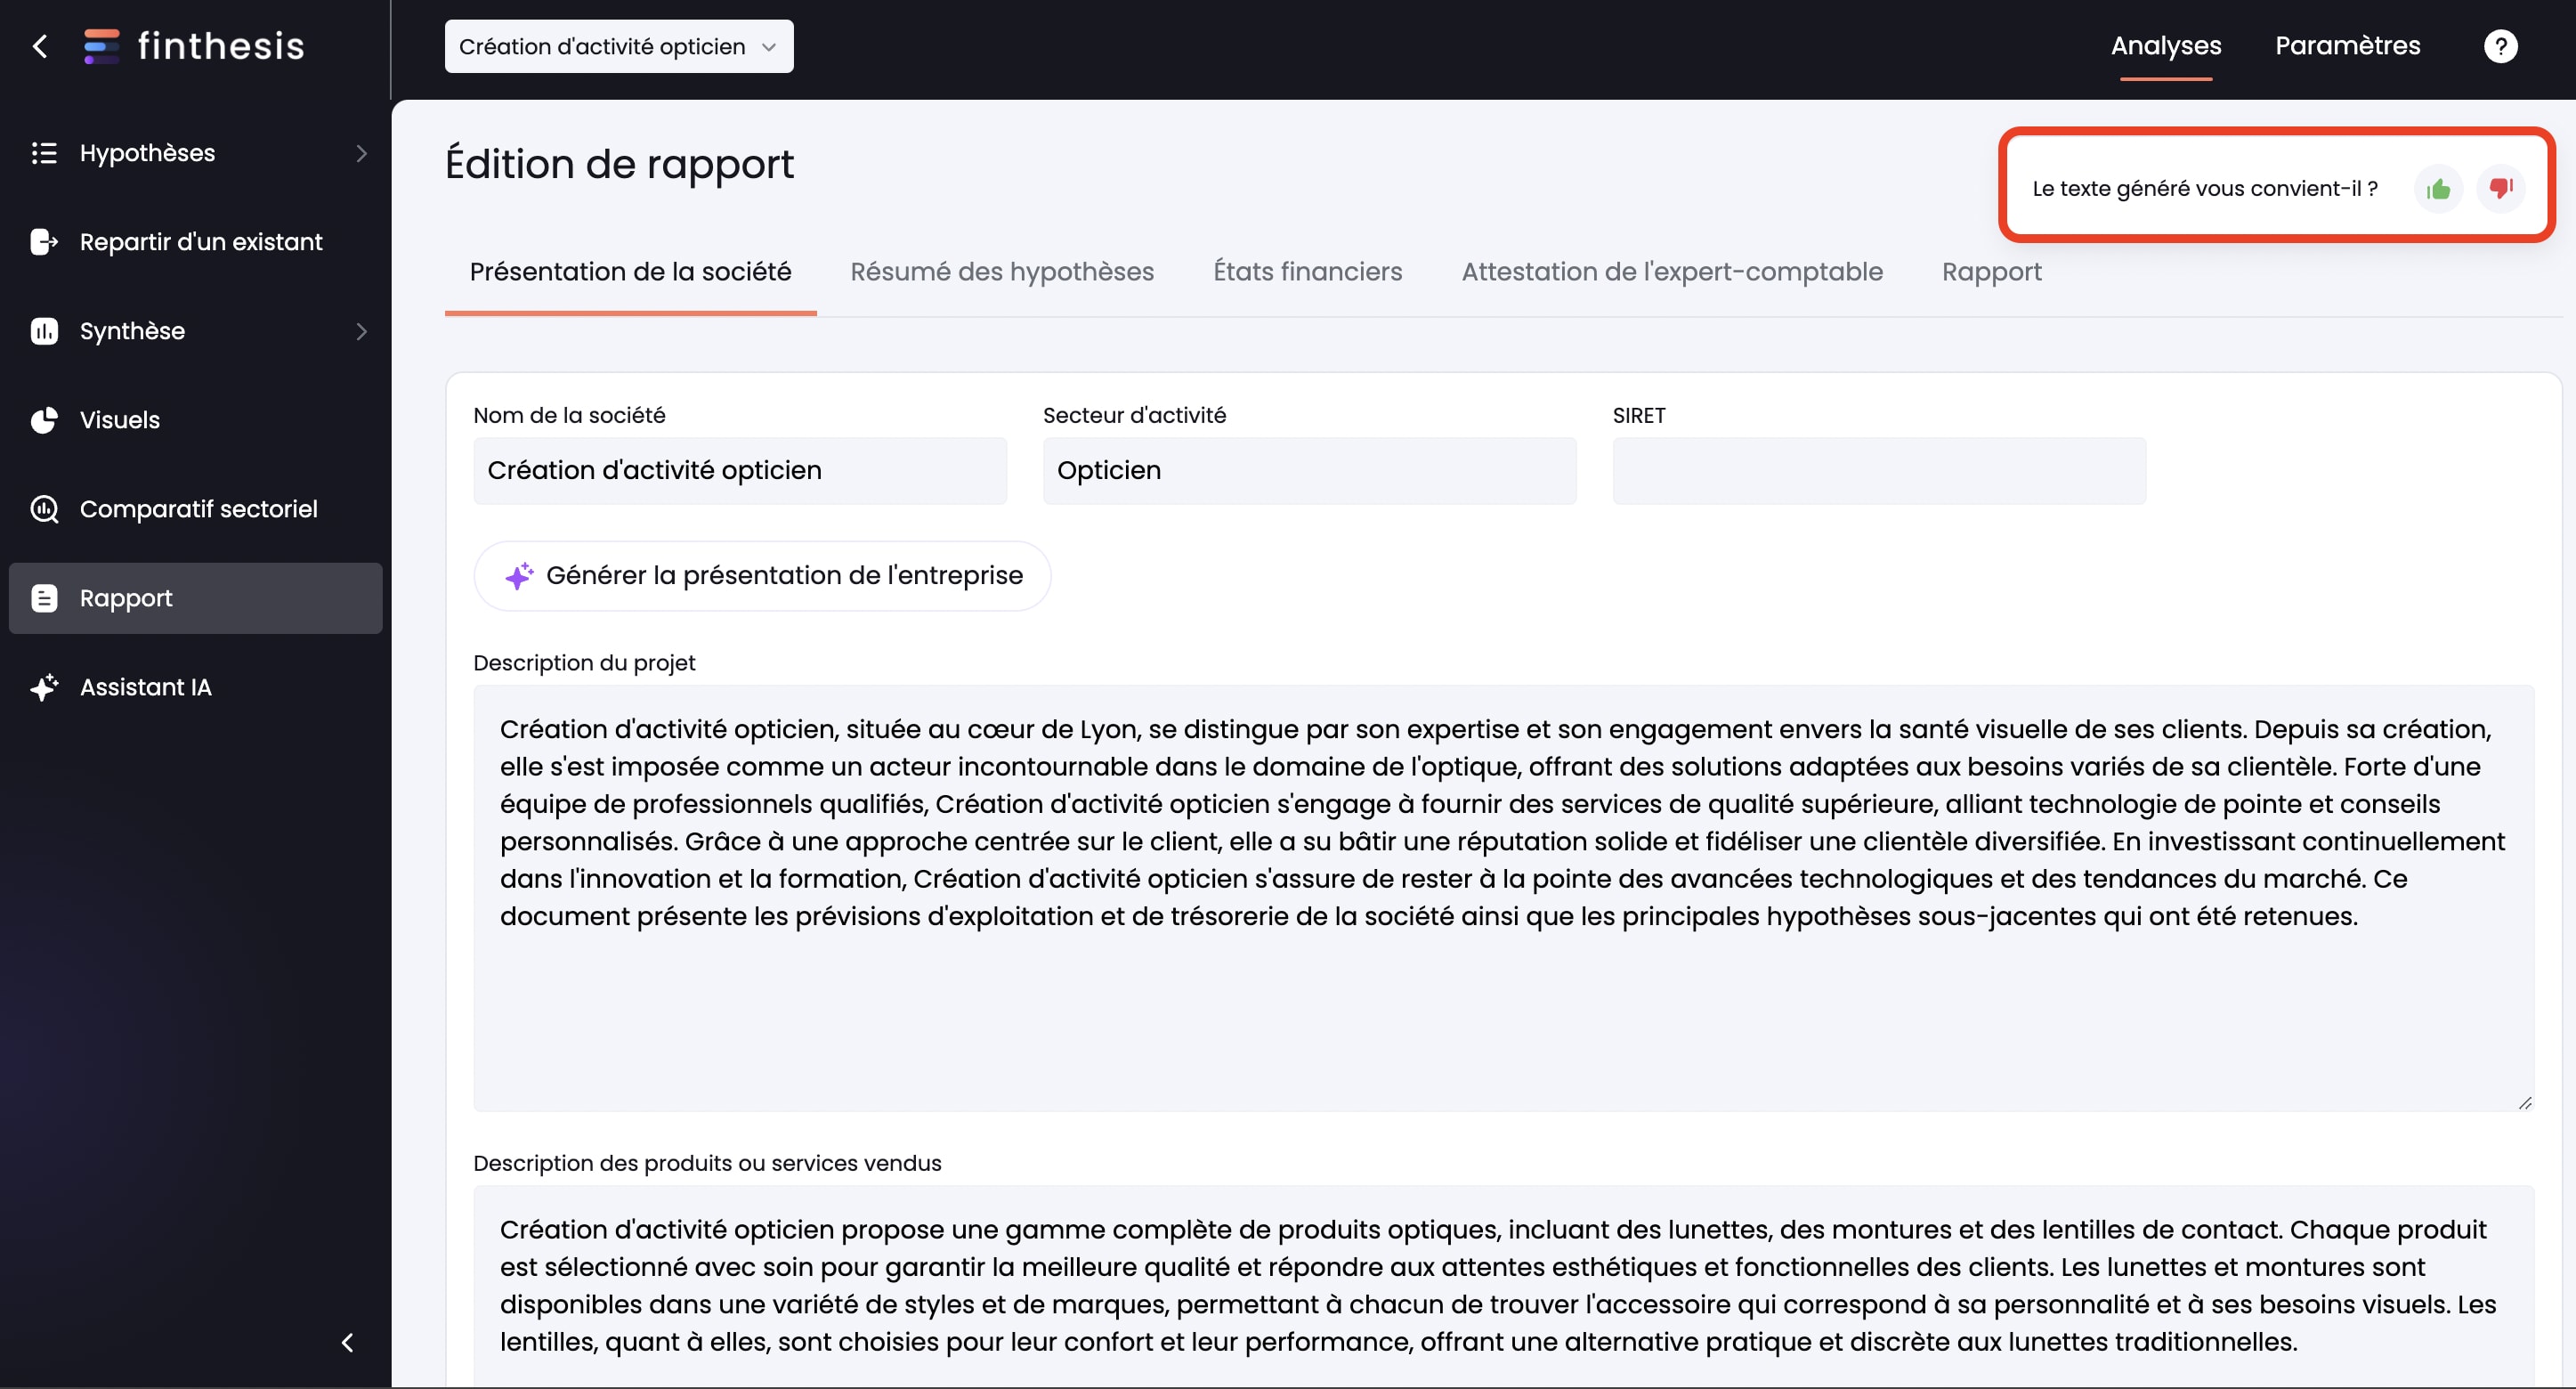2576x1389 pixels.
Task: Open Hypothèses in the sidebar
Action: click(x=196, y=153)
